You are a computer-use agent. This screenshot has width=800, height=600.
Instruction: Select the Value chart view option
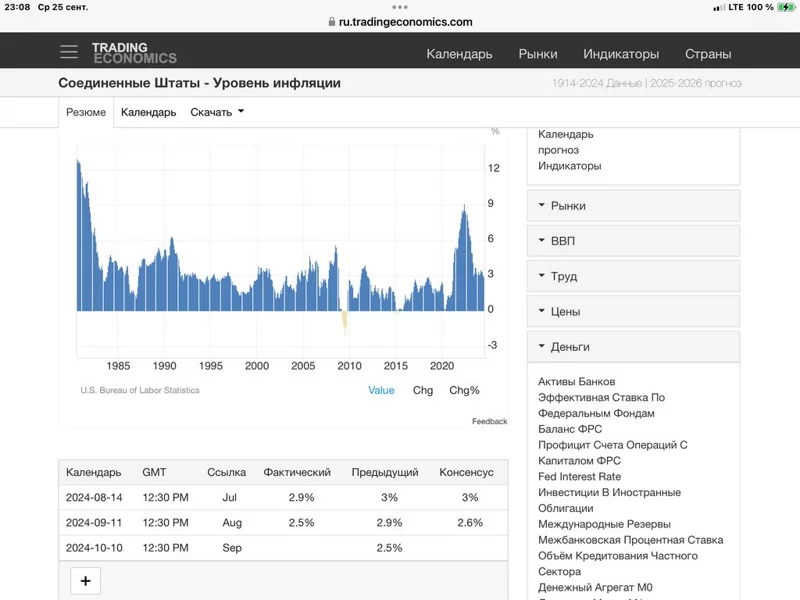[381, 390]
